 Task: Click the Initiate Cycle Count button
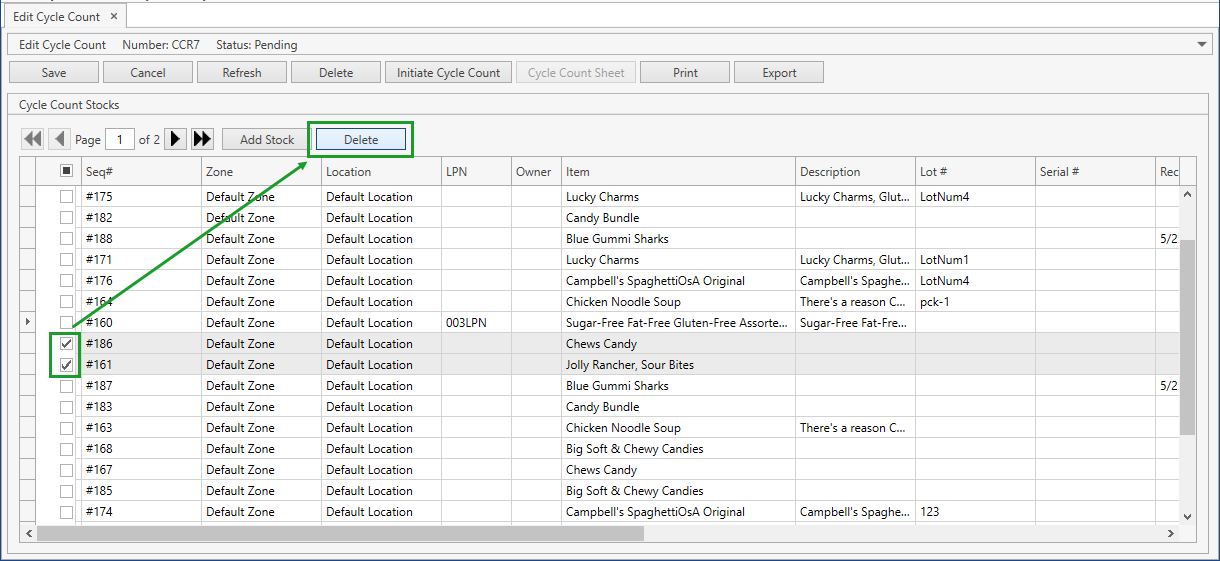click(448, 73)
